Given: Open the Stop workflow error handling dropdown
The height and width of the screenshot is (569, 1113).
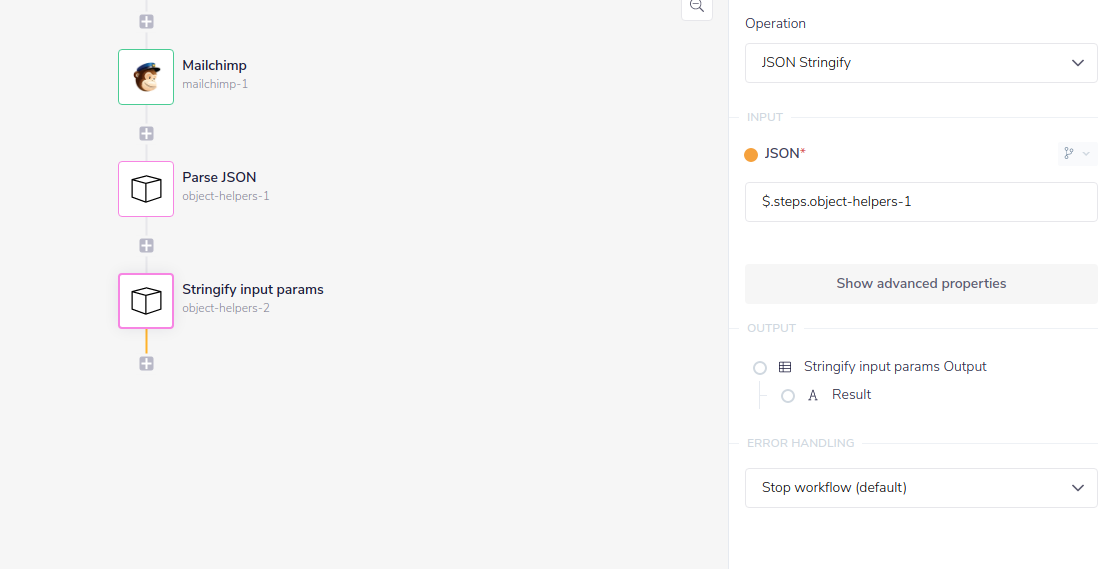Looking at the screenshot, I should [x=921, y=488].
